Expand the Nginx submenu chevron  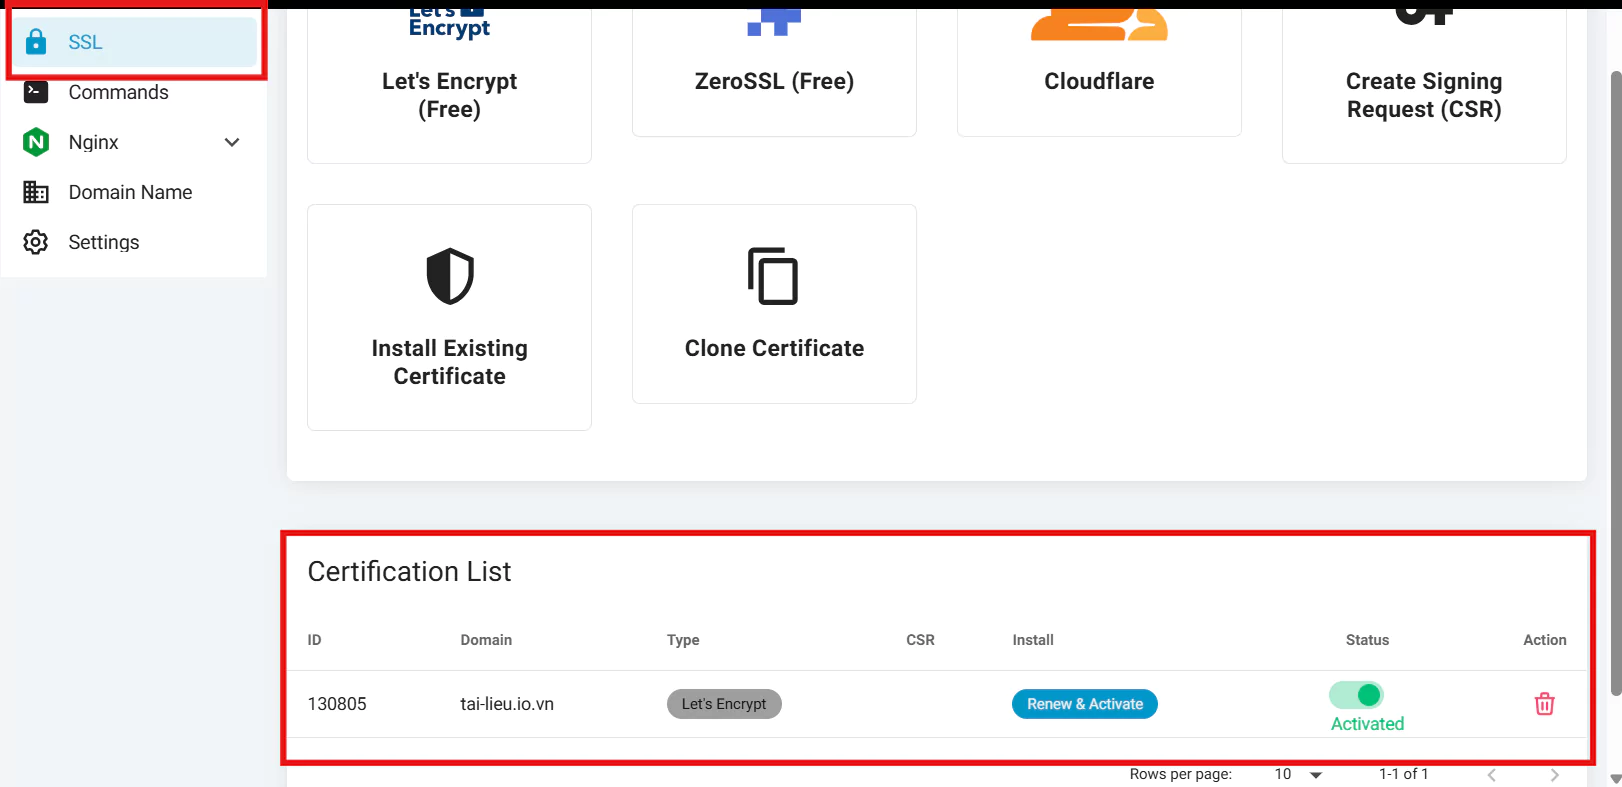click(232, 142)
